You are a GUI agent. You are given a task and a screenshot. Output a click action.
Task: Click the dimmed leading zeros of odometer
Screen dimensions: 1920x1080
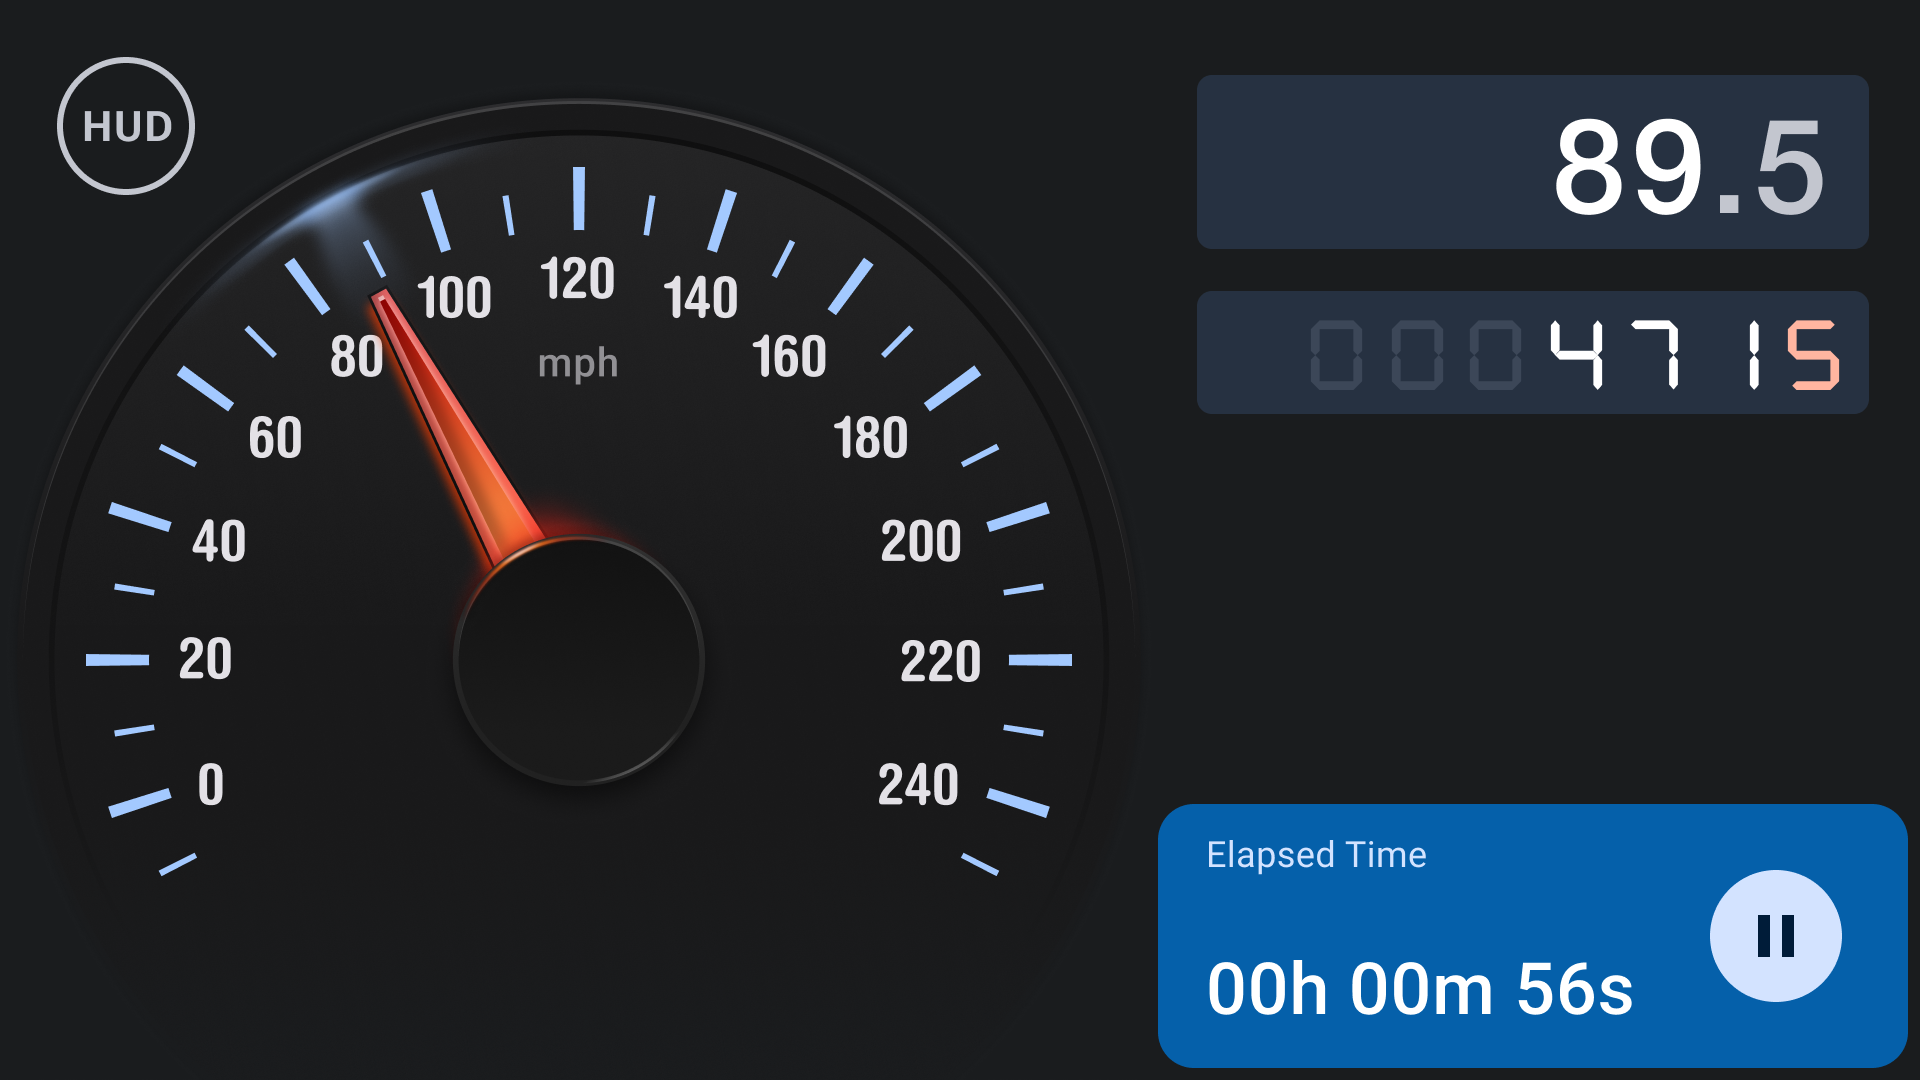coord(1415,354)
